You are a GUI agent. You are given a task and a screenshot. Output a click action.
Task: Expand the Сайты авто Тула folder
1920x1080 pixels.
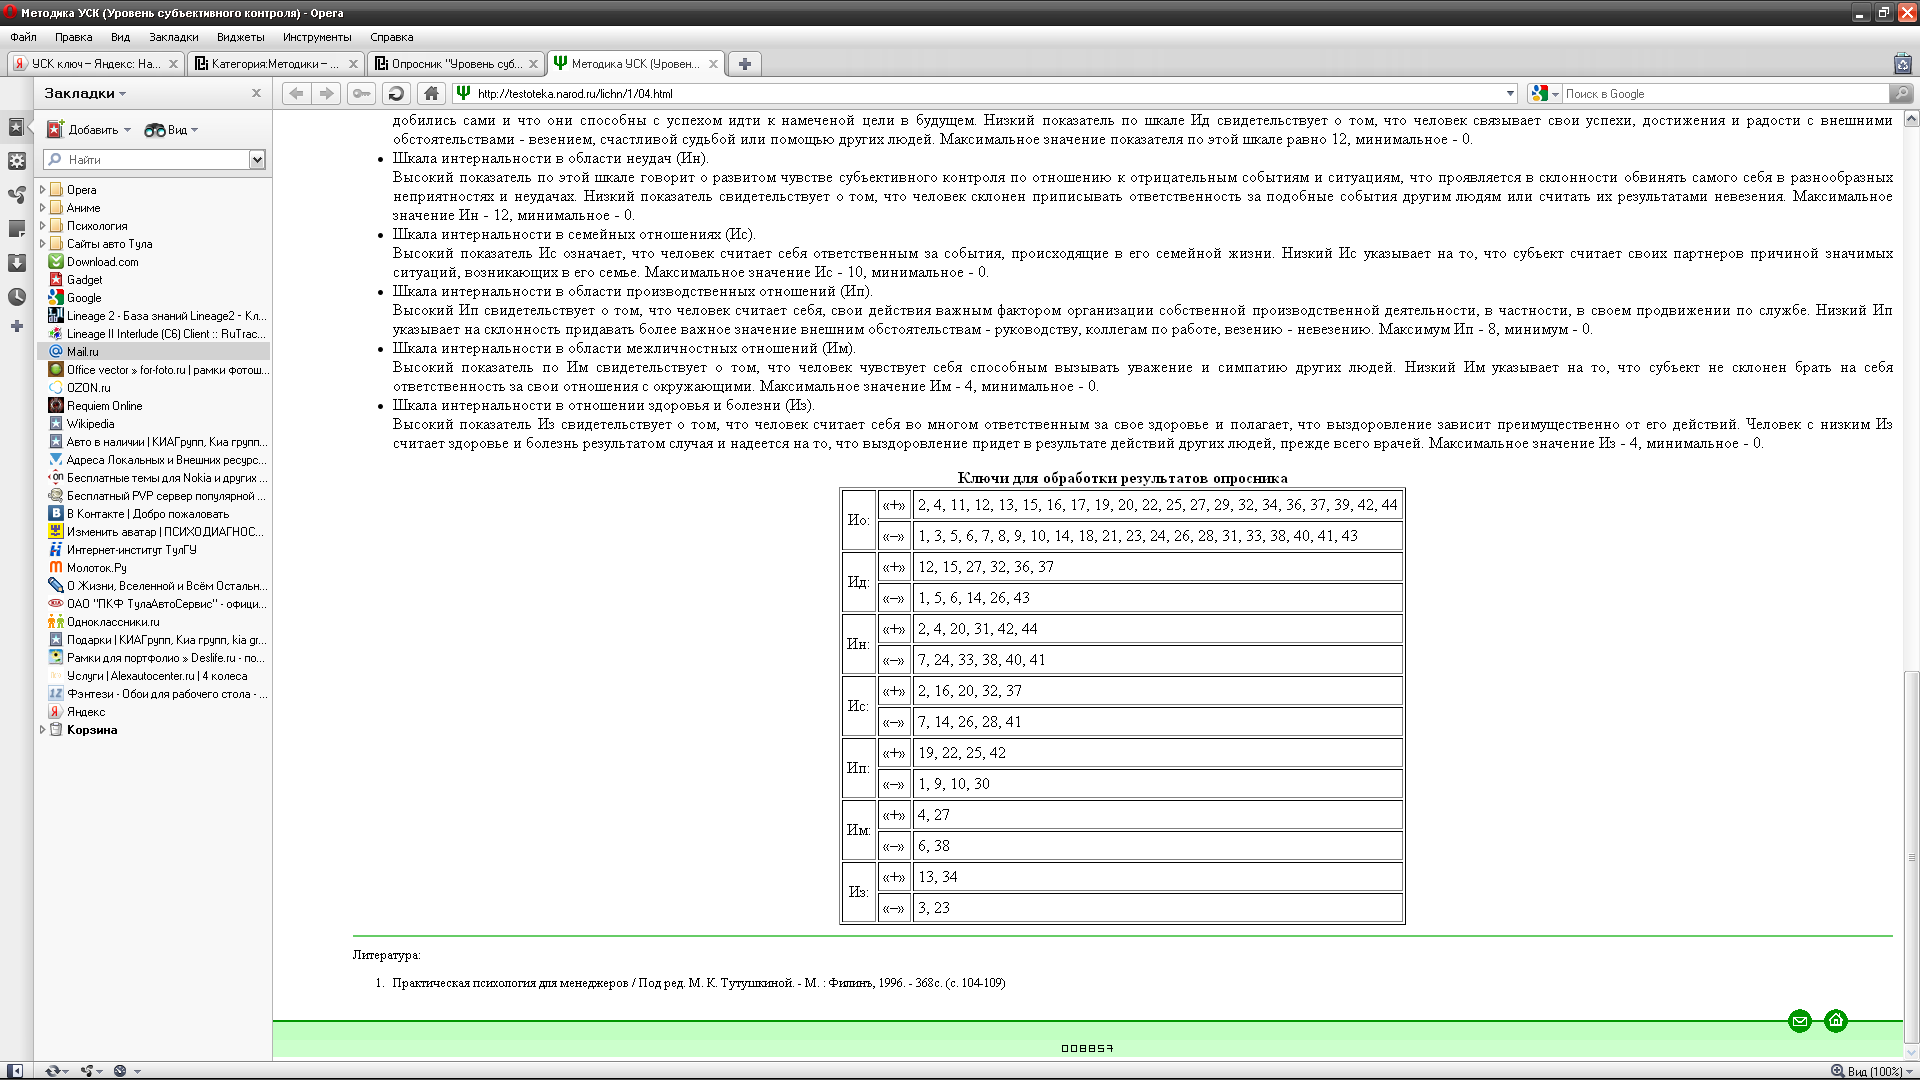(x=42, y=244)
